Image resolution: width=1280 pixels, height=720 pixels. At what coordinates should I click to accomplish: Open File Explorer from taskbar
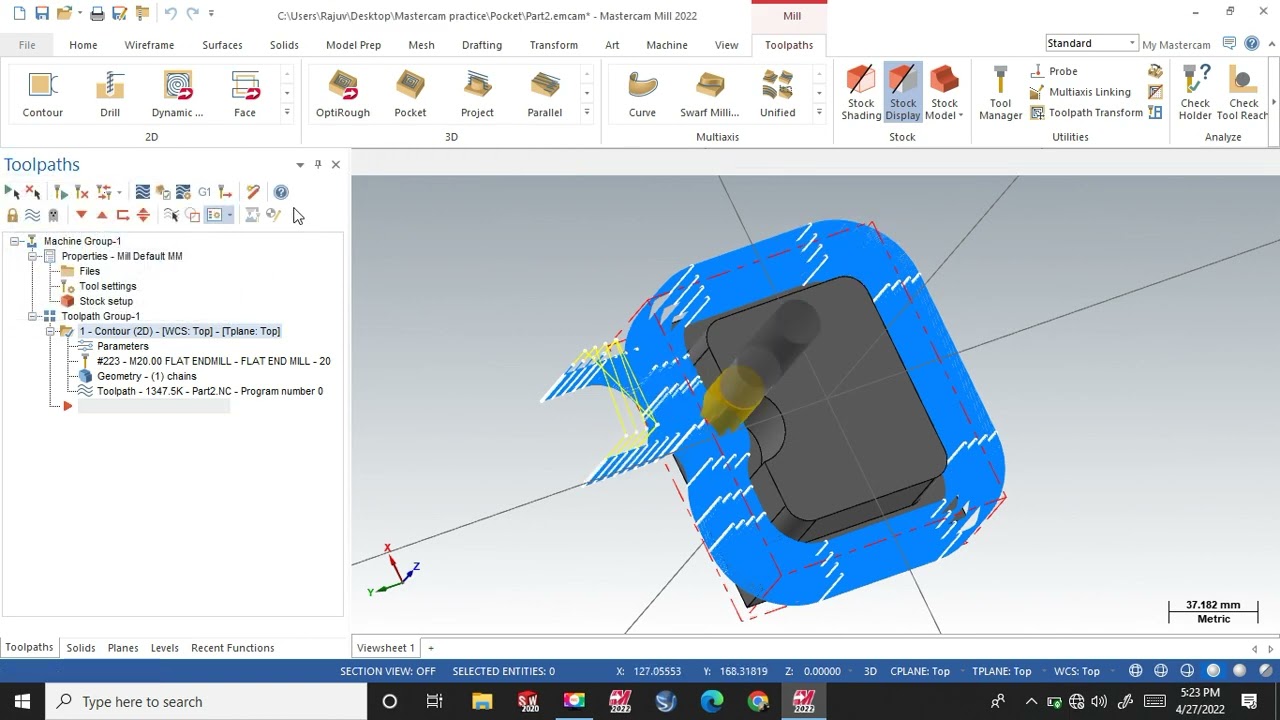pos(481,702)
